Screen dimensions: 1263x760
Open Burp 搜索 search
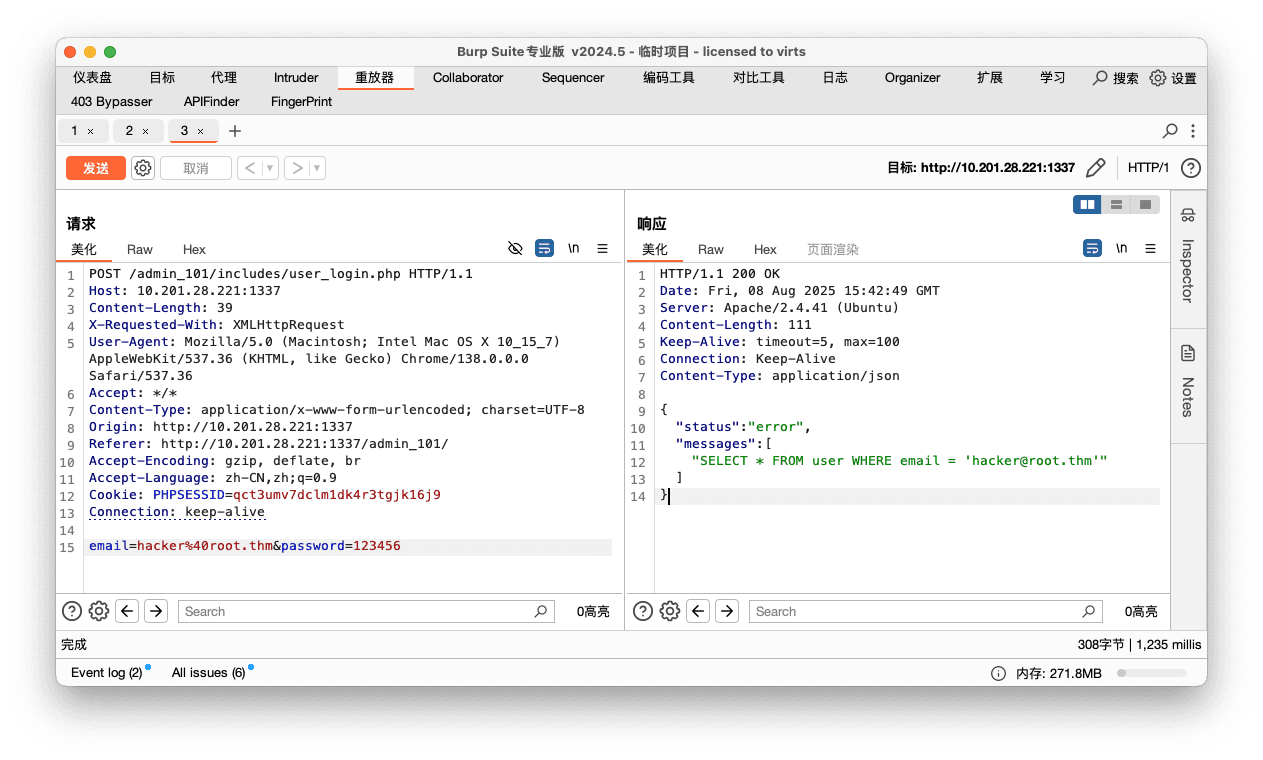(1116, 78)
